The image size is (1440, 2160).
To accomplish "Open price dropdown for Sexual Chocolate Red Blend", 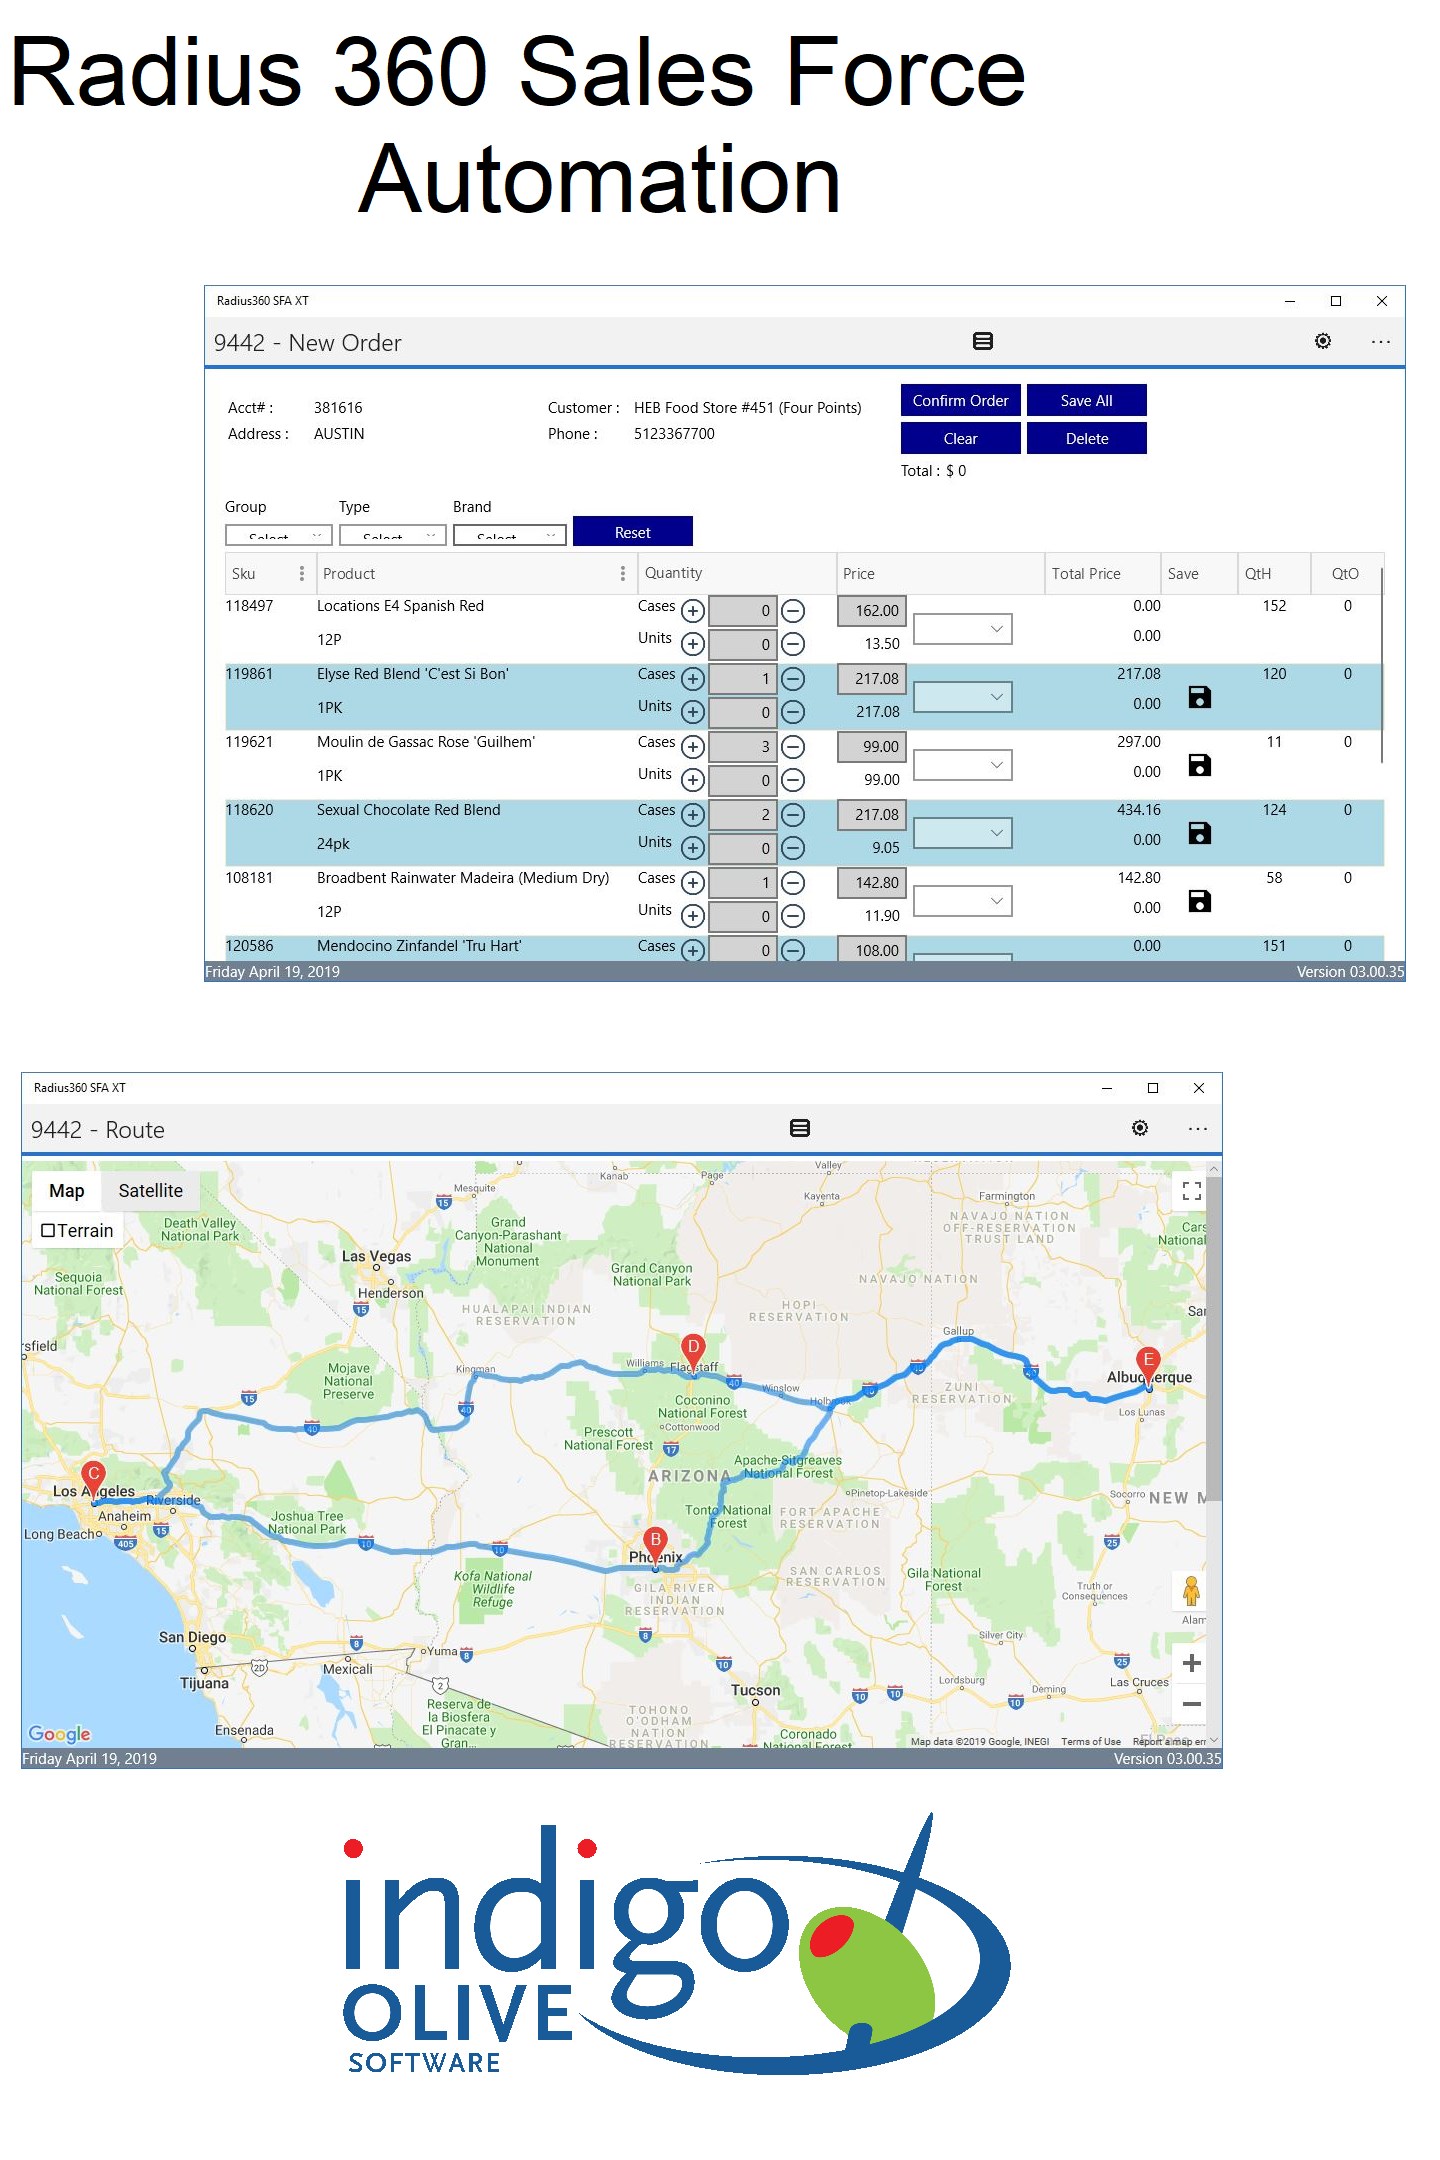I will pyautogui.click(x=963, y=833).
